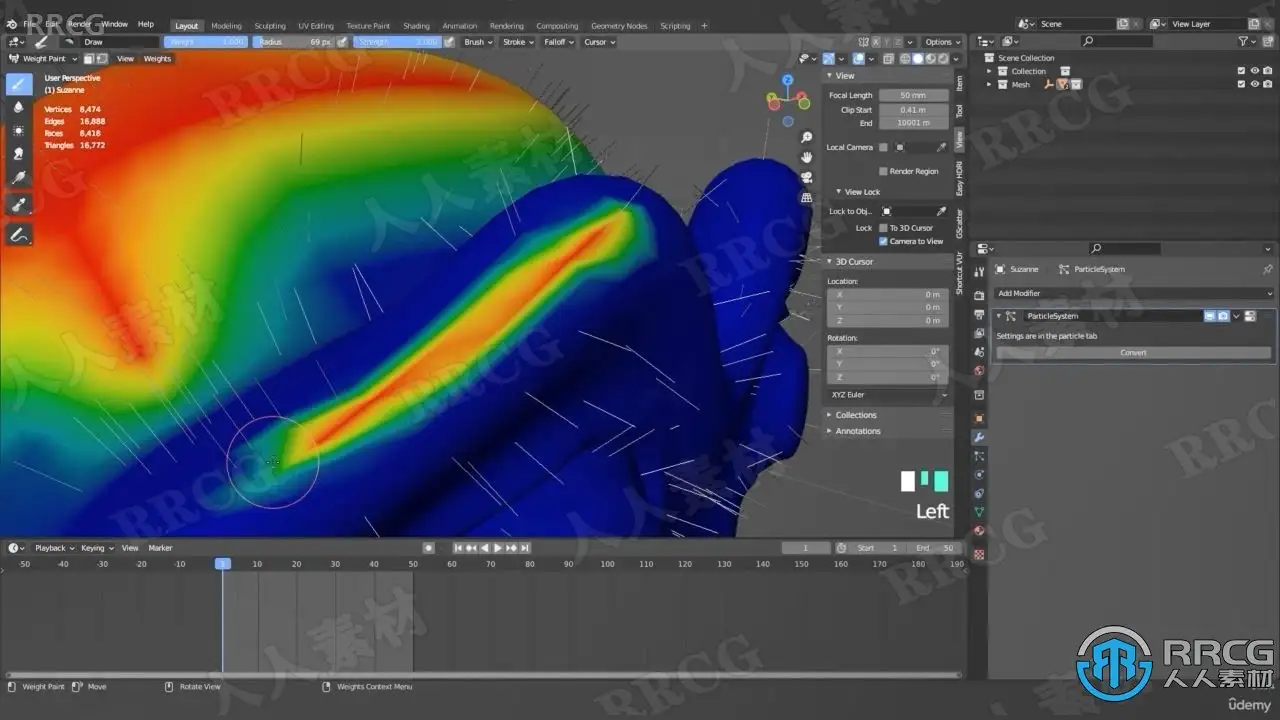Select the Sample Weight eyedropper tool
The height and width of the screenshot is (720, 1280).
coord(18,205)
